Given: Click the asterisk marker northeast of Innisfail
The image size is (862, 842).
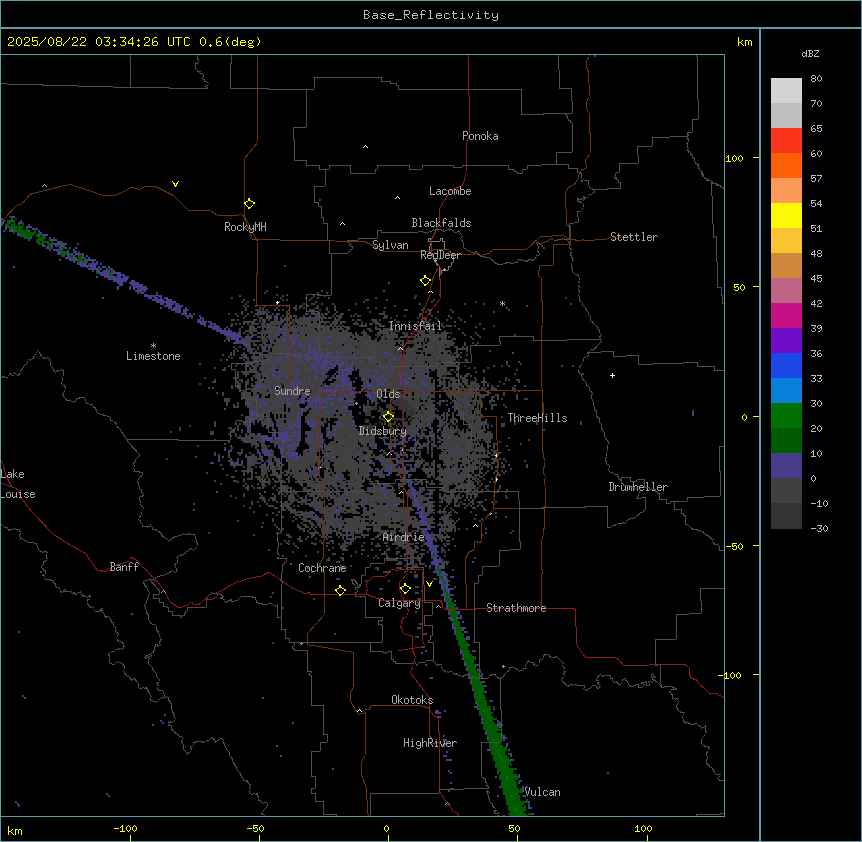Looking at the screenshot, I should (x=502, y=303).
